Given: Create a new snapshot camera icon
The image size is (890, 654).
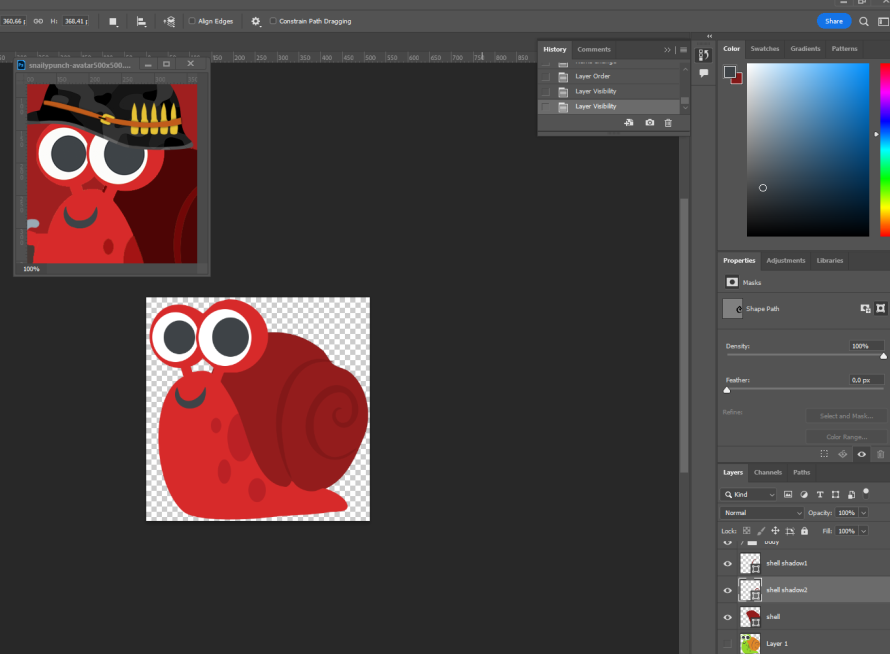Looking at the screenshot, I should pos(649,123).
